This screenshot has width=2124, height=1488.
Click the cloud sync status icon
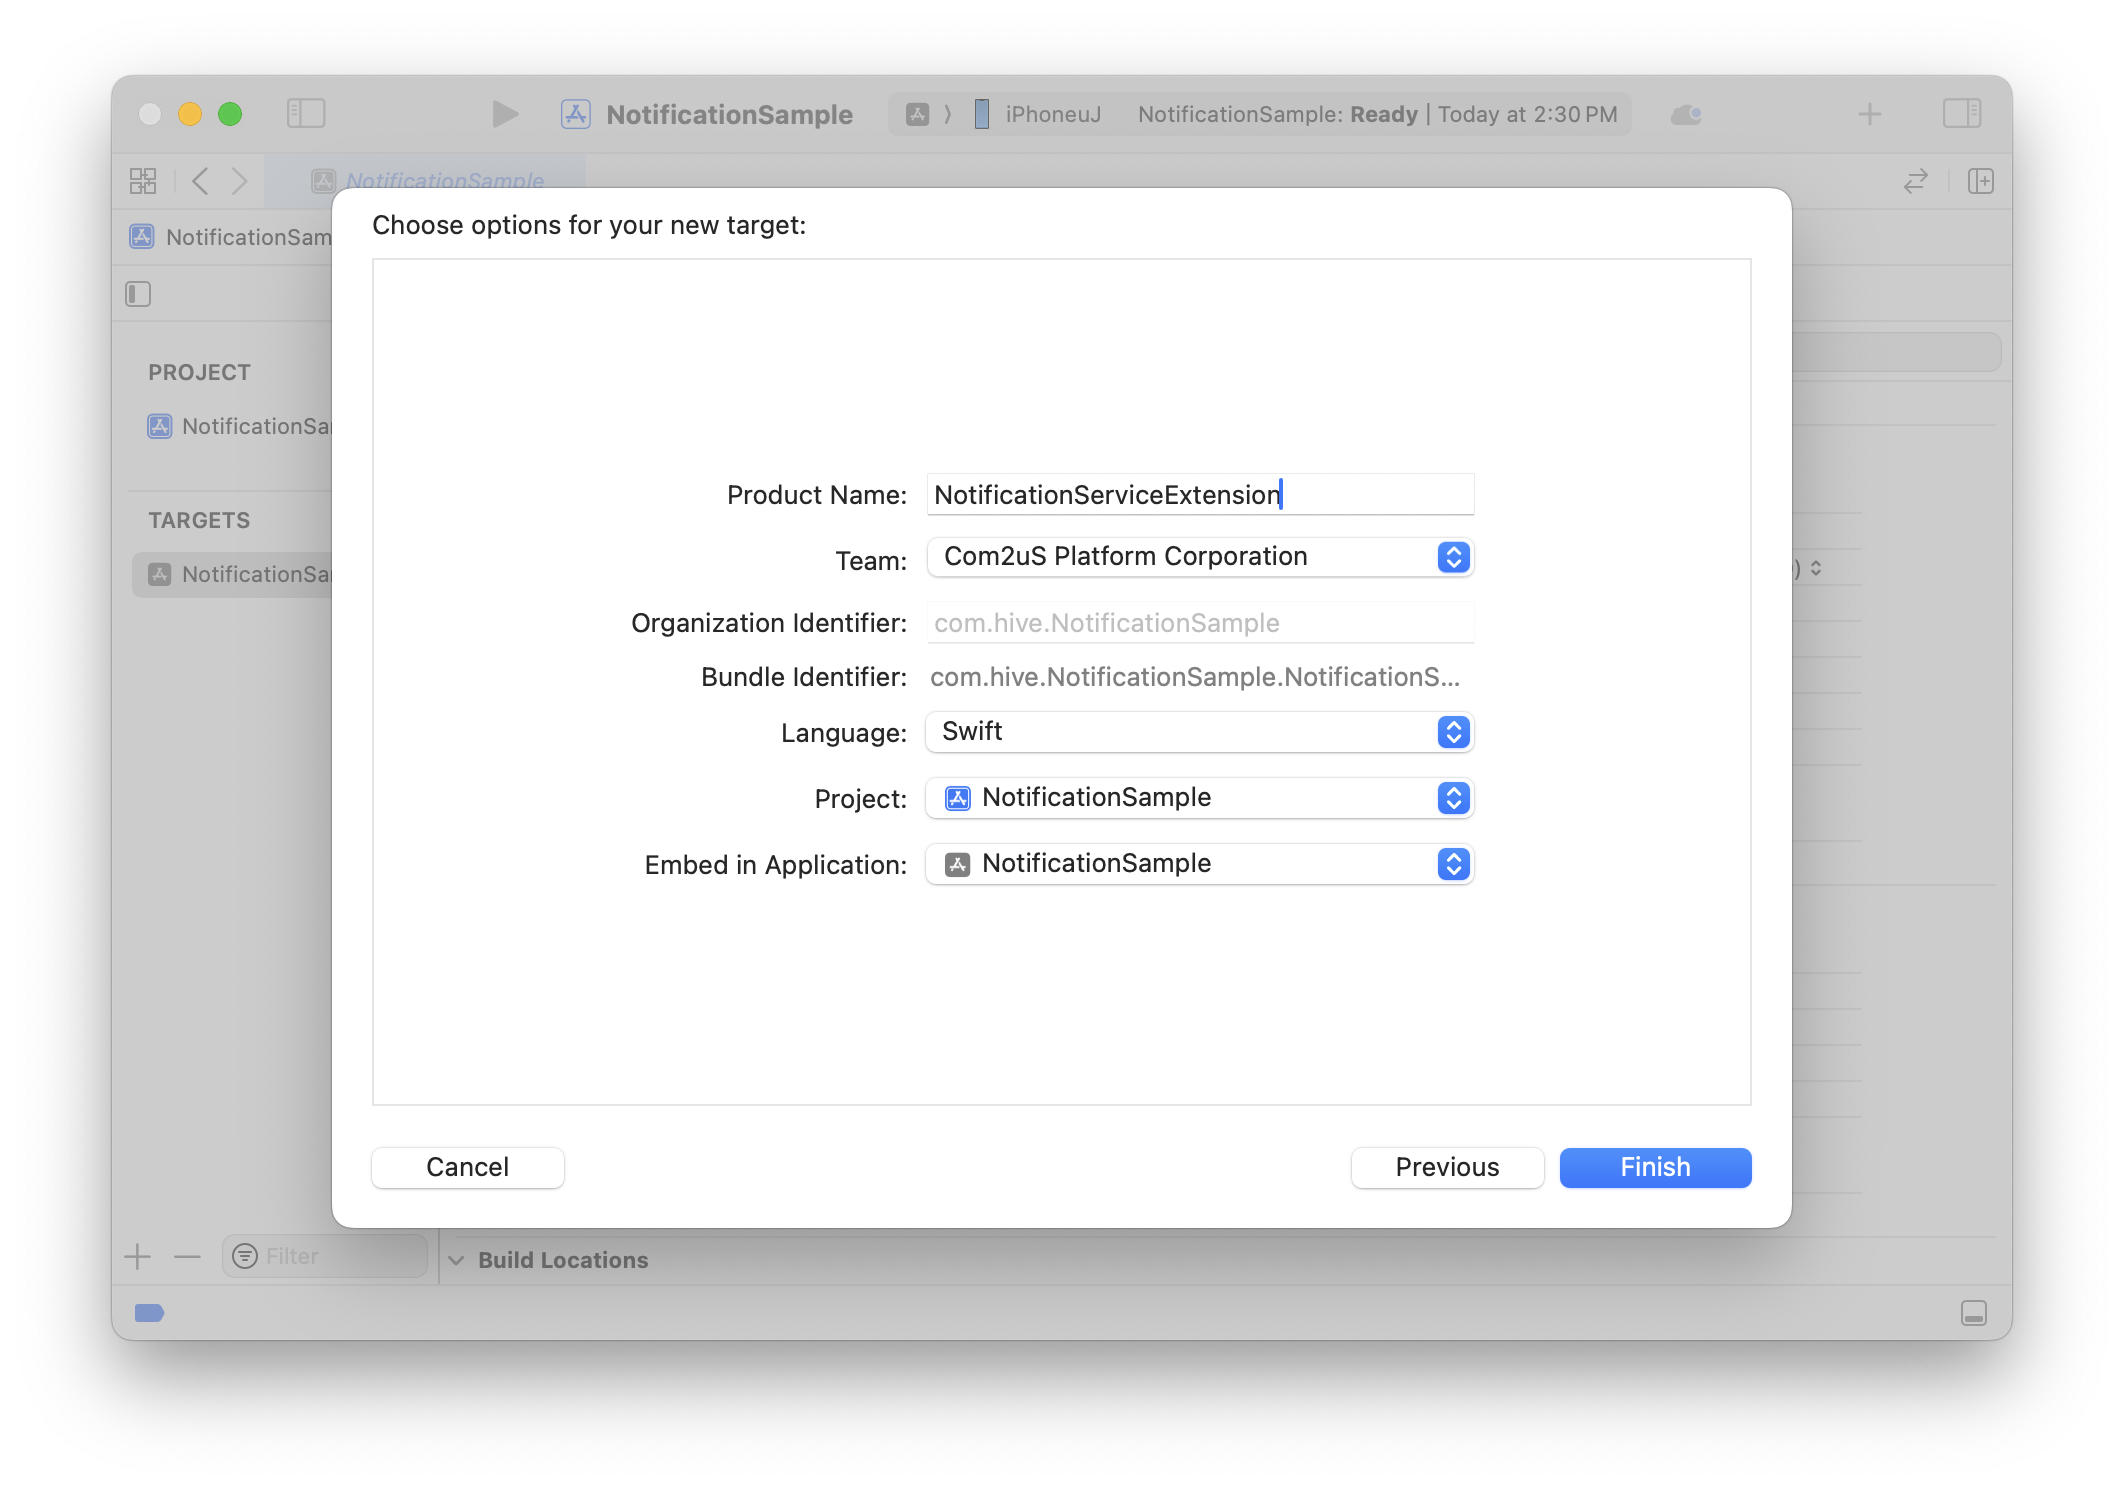1686,114
